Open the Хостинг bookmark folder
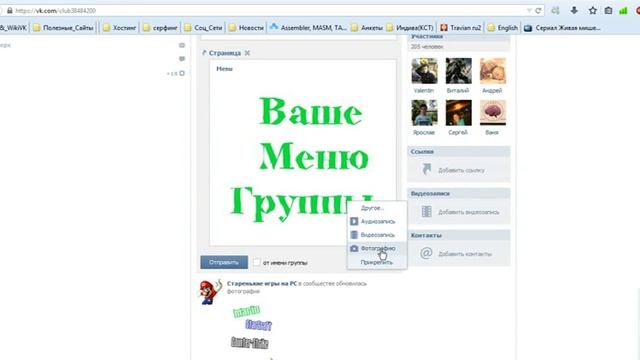This screenshot has height=360, width=640. click(120, 28)
